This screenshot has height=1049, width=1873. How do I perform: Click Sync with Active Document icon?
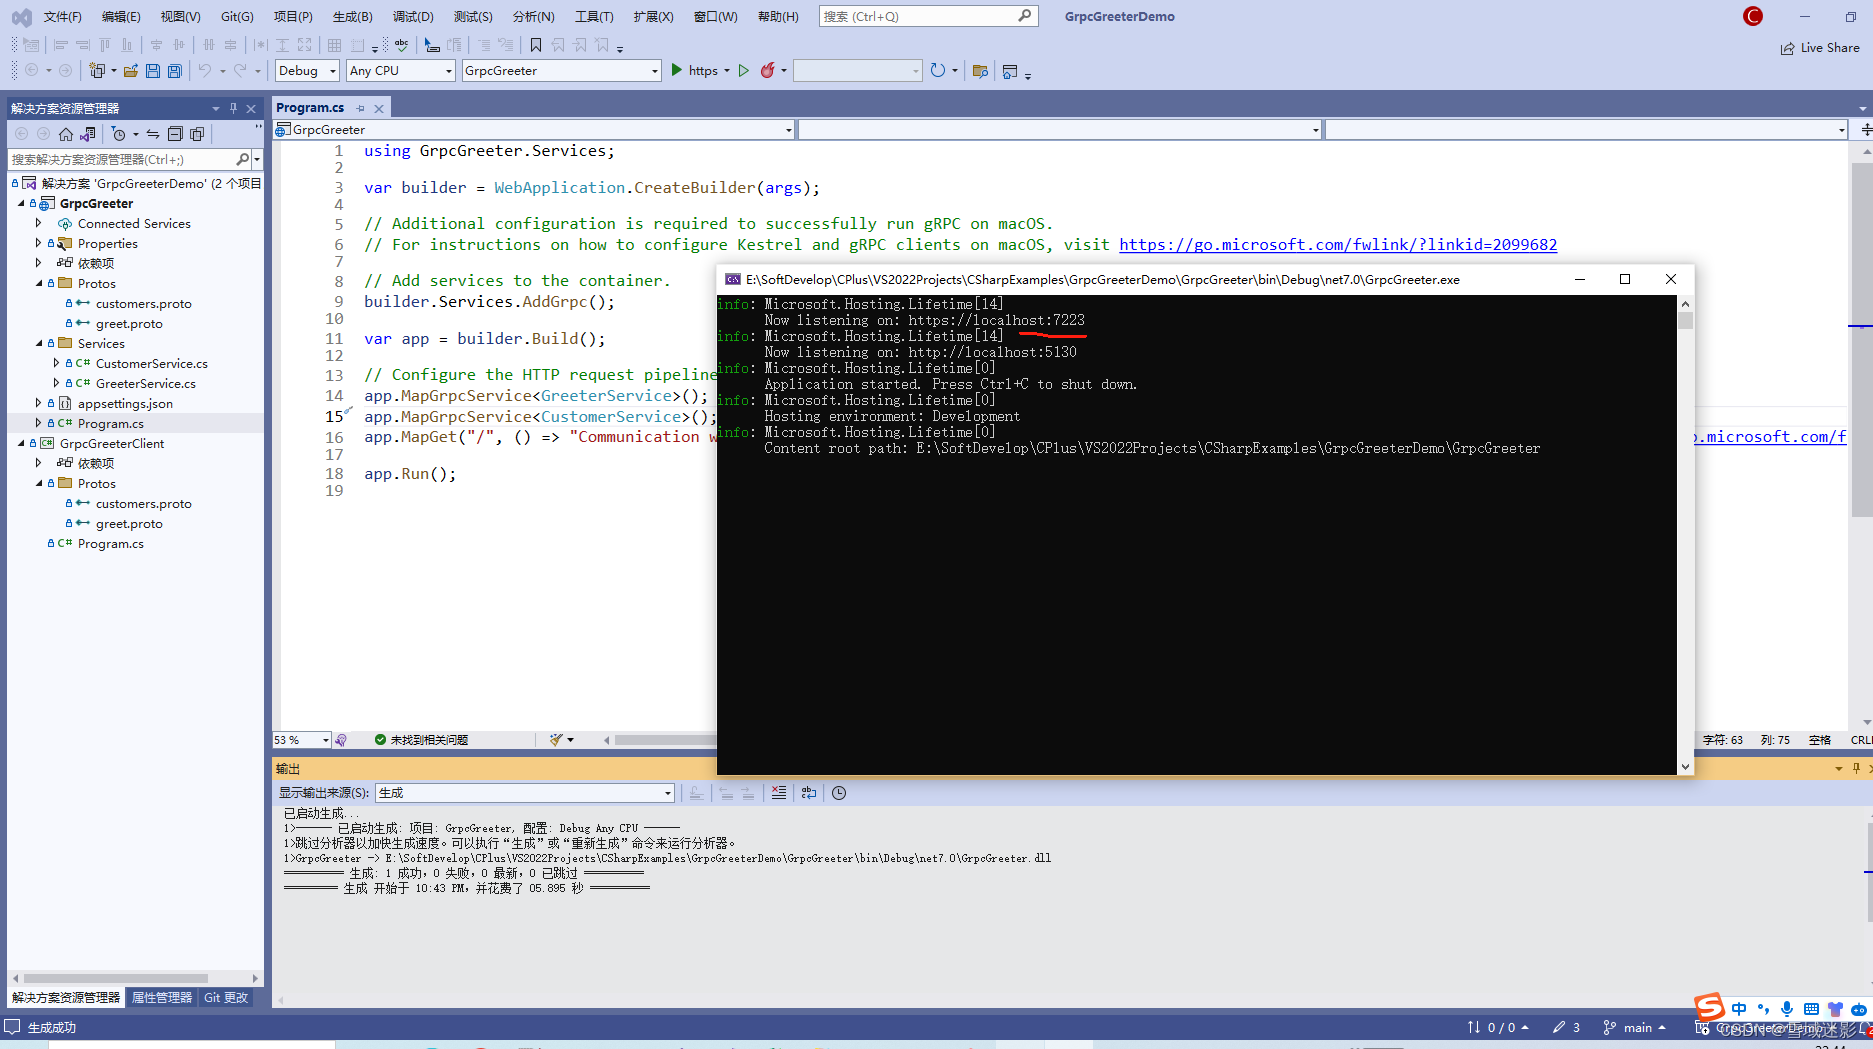(x=153, y=134)
